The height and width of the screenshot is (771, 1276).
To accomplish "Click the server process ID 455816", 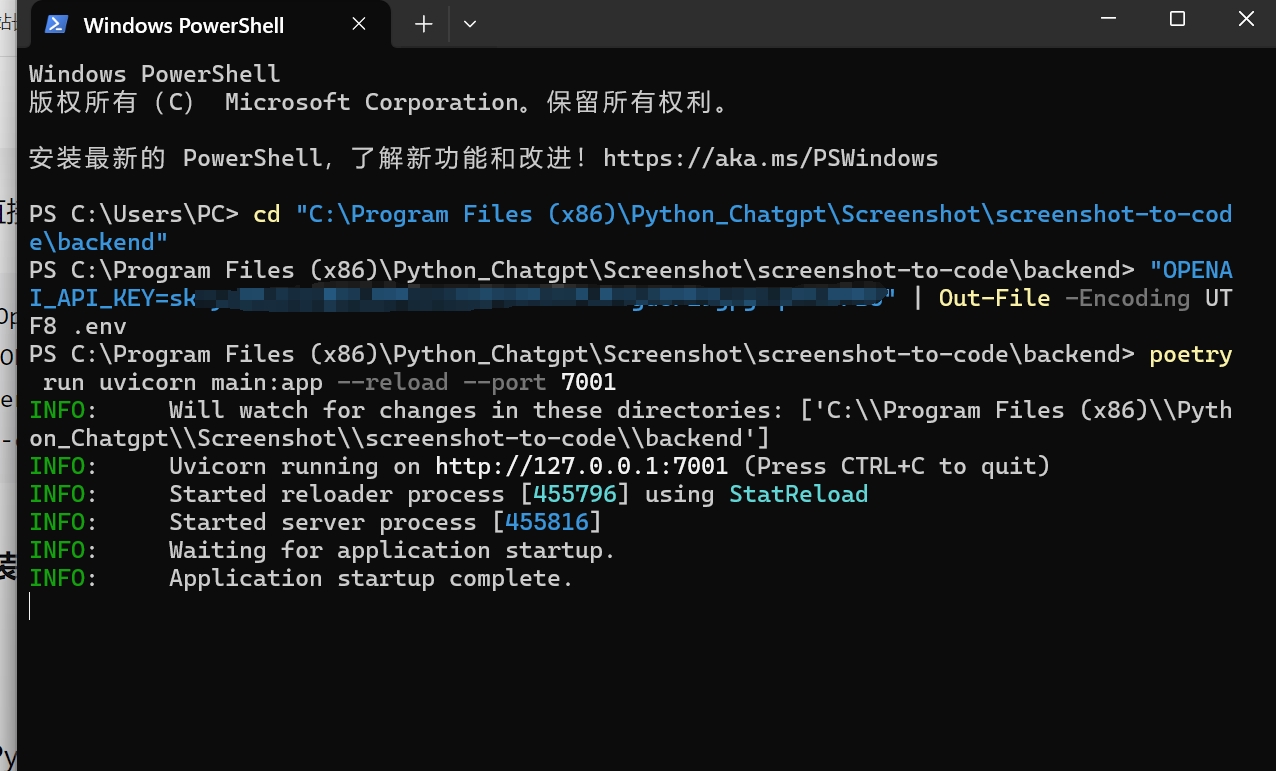I will [548, 521].
